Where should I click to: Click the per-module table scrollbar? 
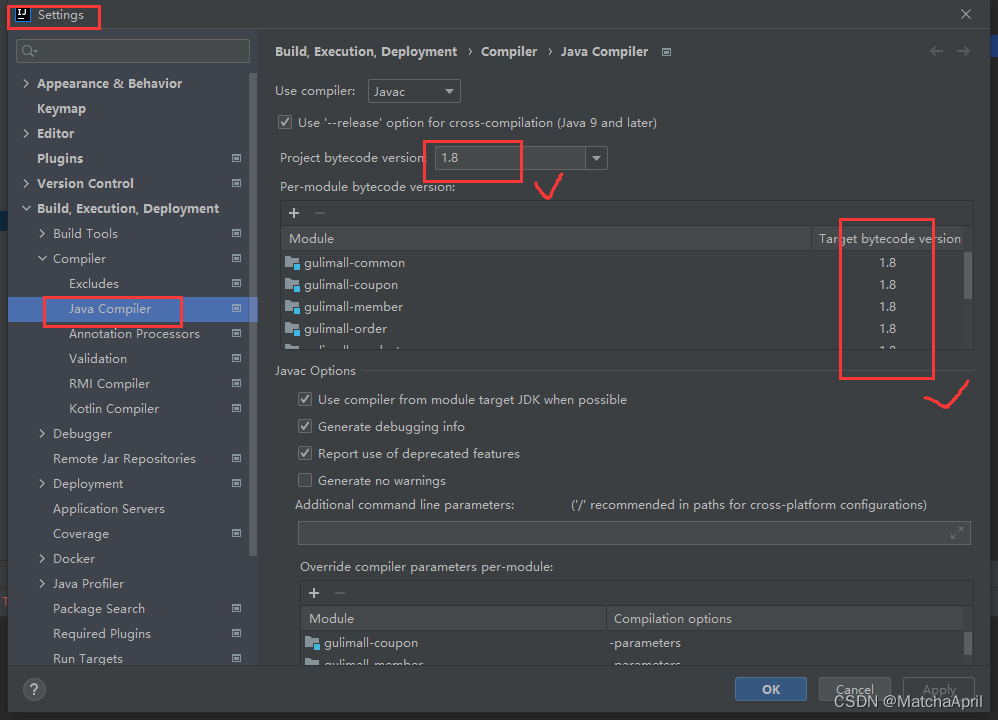tap(968, 276)
